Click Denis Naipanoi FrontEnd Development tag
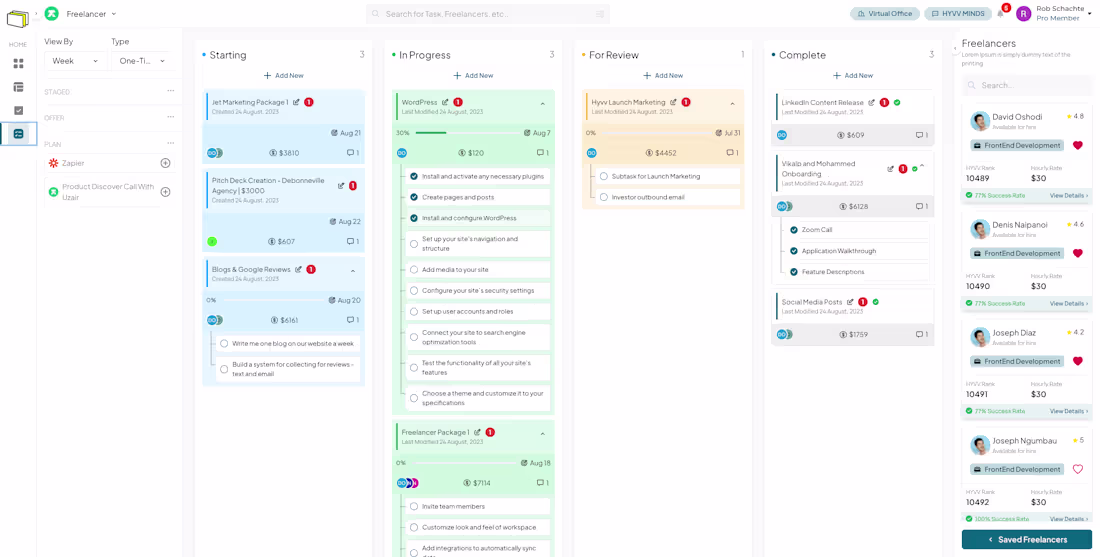 (1017, 253)
